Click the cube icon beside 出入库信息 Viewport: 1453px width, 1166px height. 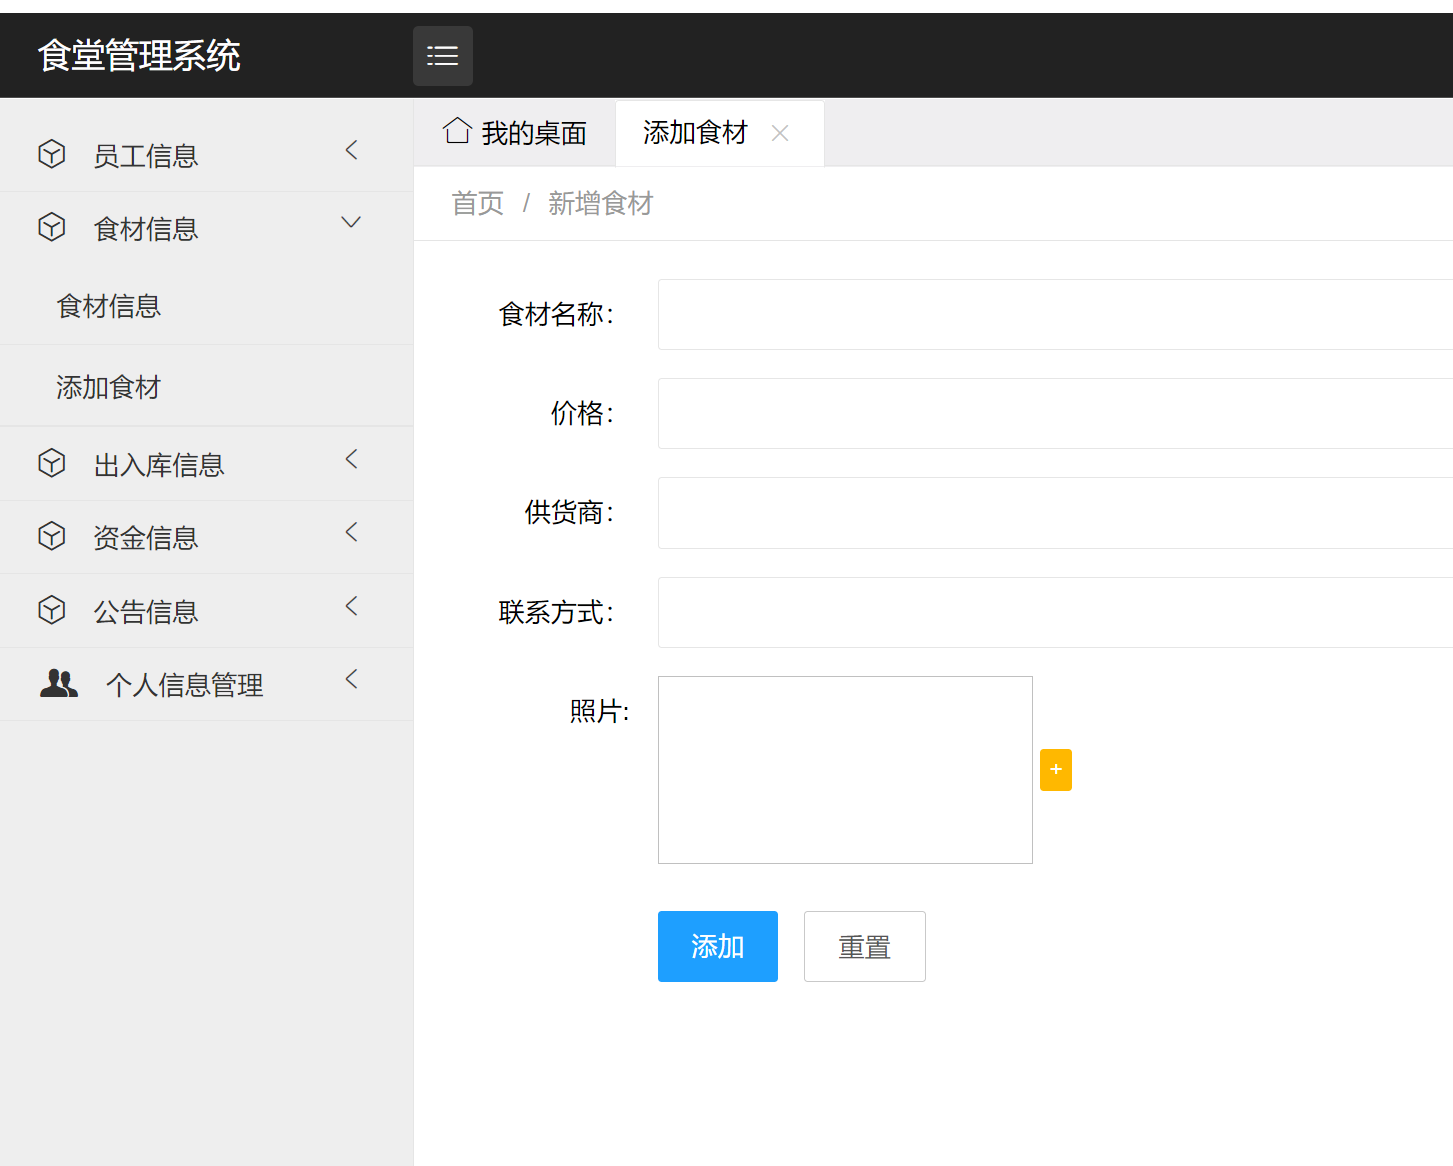tap(52, 463)
